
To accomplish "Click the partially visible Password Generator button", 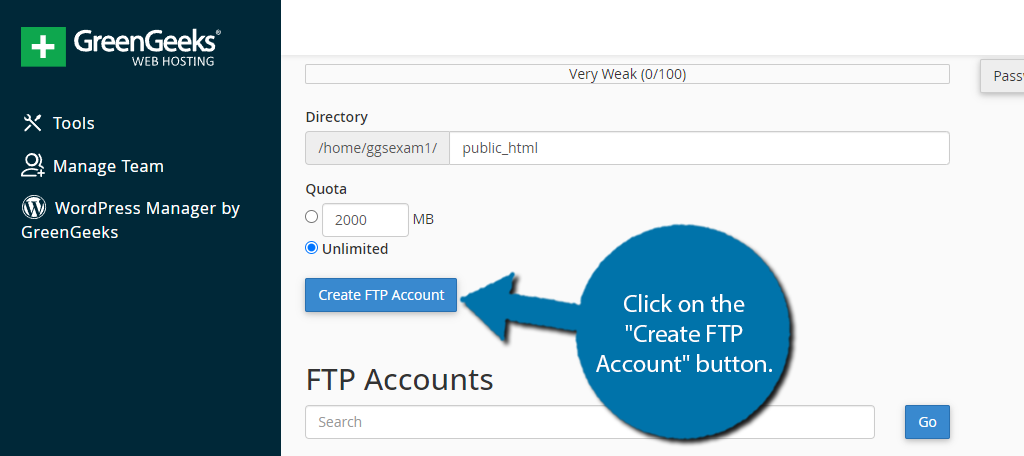I will click(x=1002, y=76).
